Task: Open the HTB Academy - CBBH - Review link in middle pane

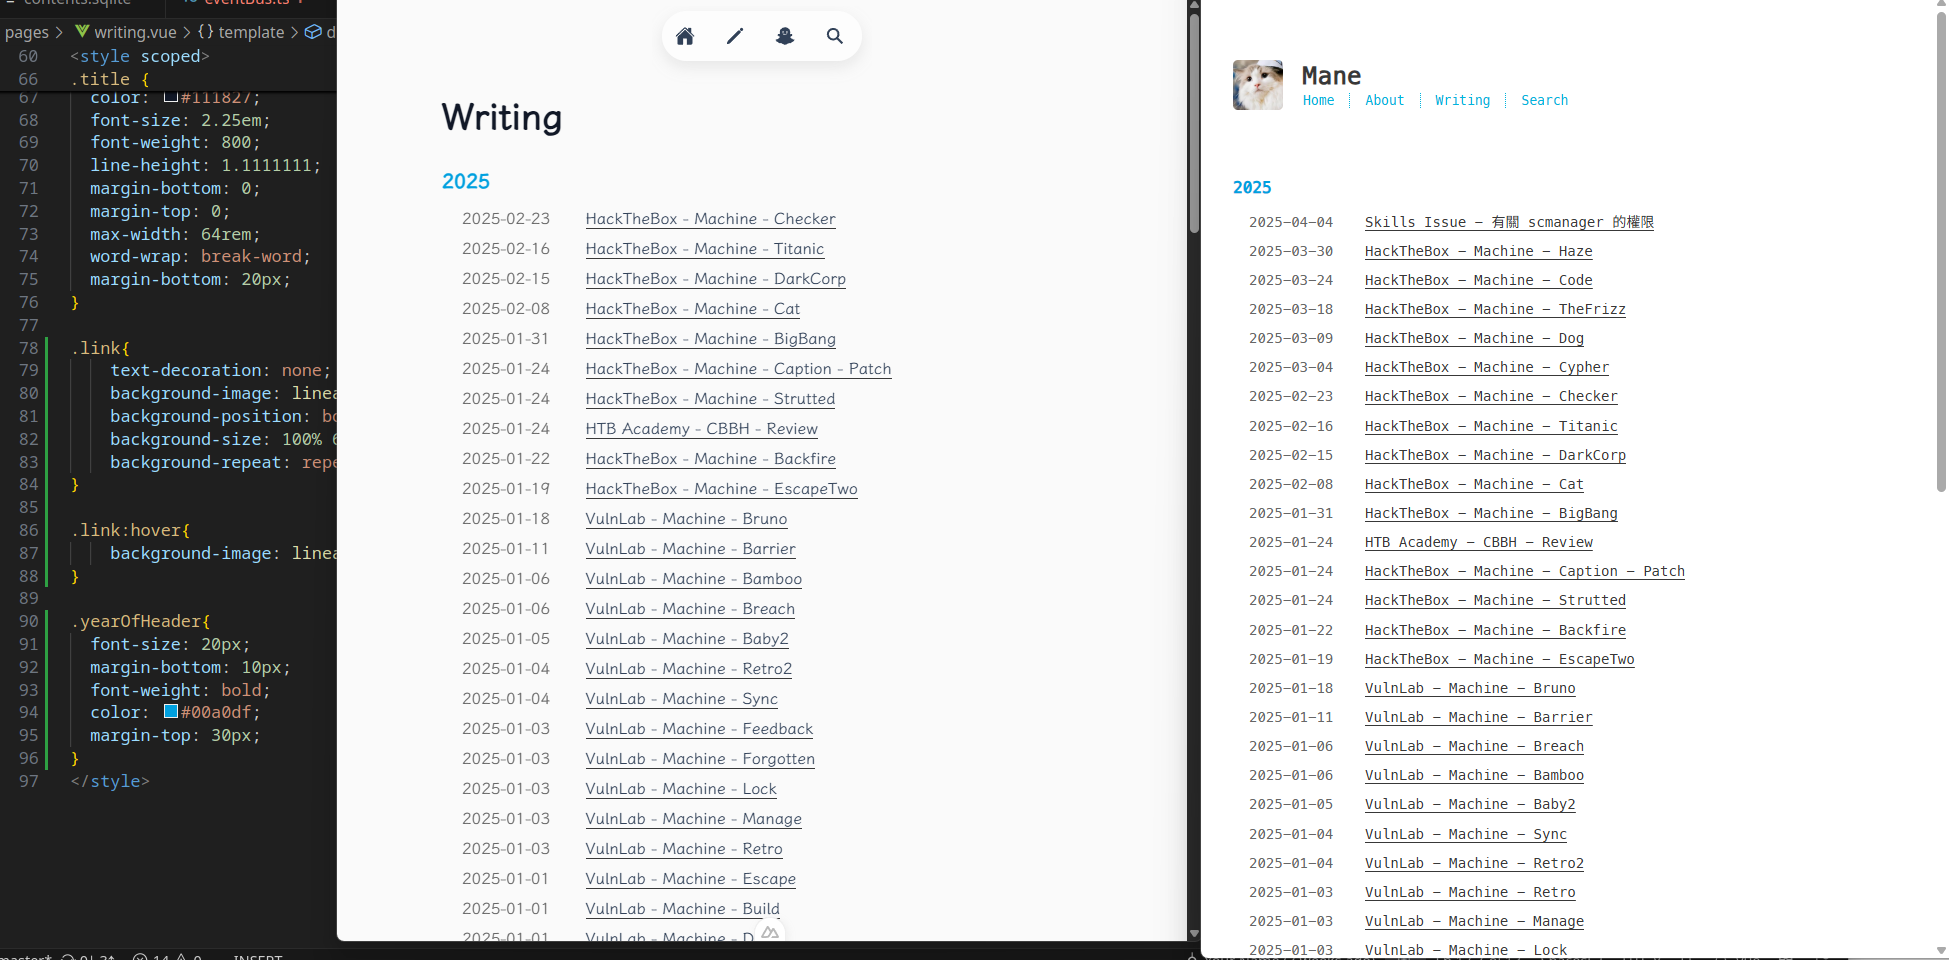Action: (x=701, y=429)
